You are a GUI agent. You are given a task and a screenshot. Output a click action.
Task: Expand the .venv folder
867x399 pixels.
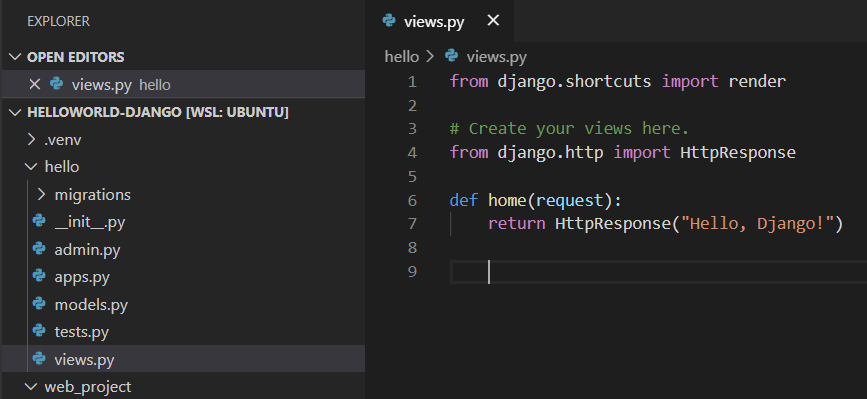coord(32,140)
